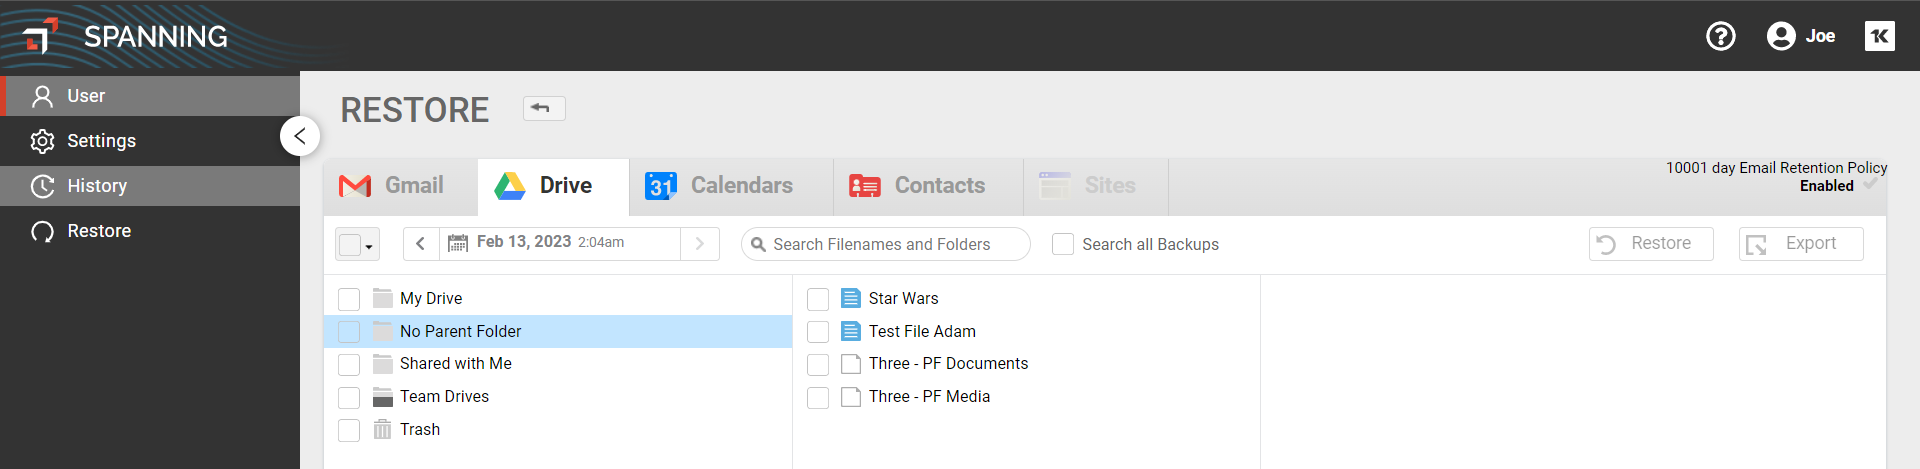
Task: Collapse the sidebar with chevron button
Action: (299, 136)
